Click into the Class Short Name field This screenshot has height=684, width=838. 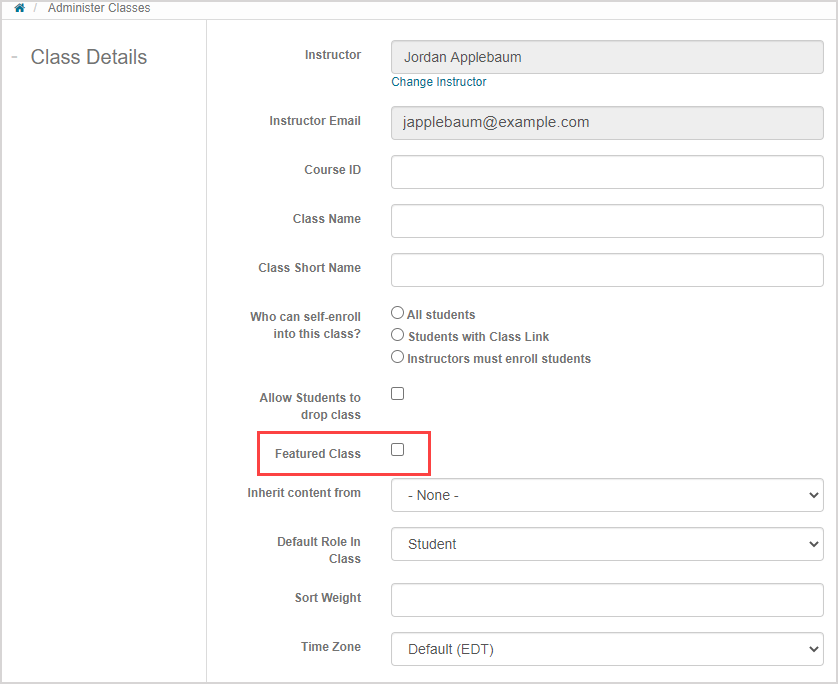point(607,270)
